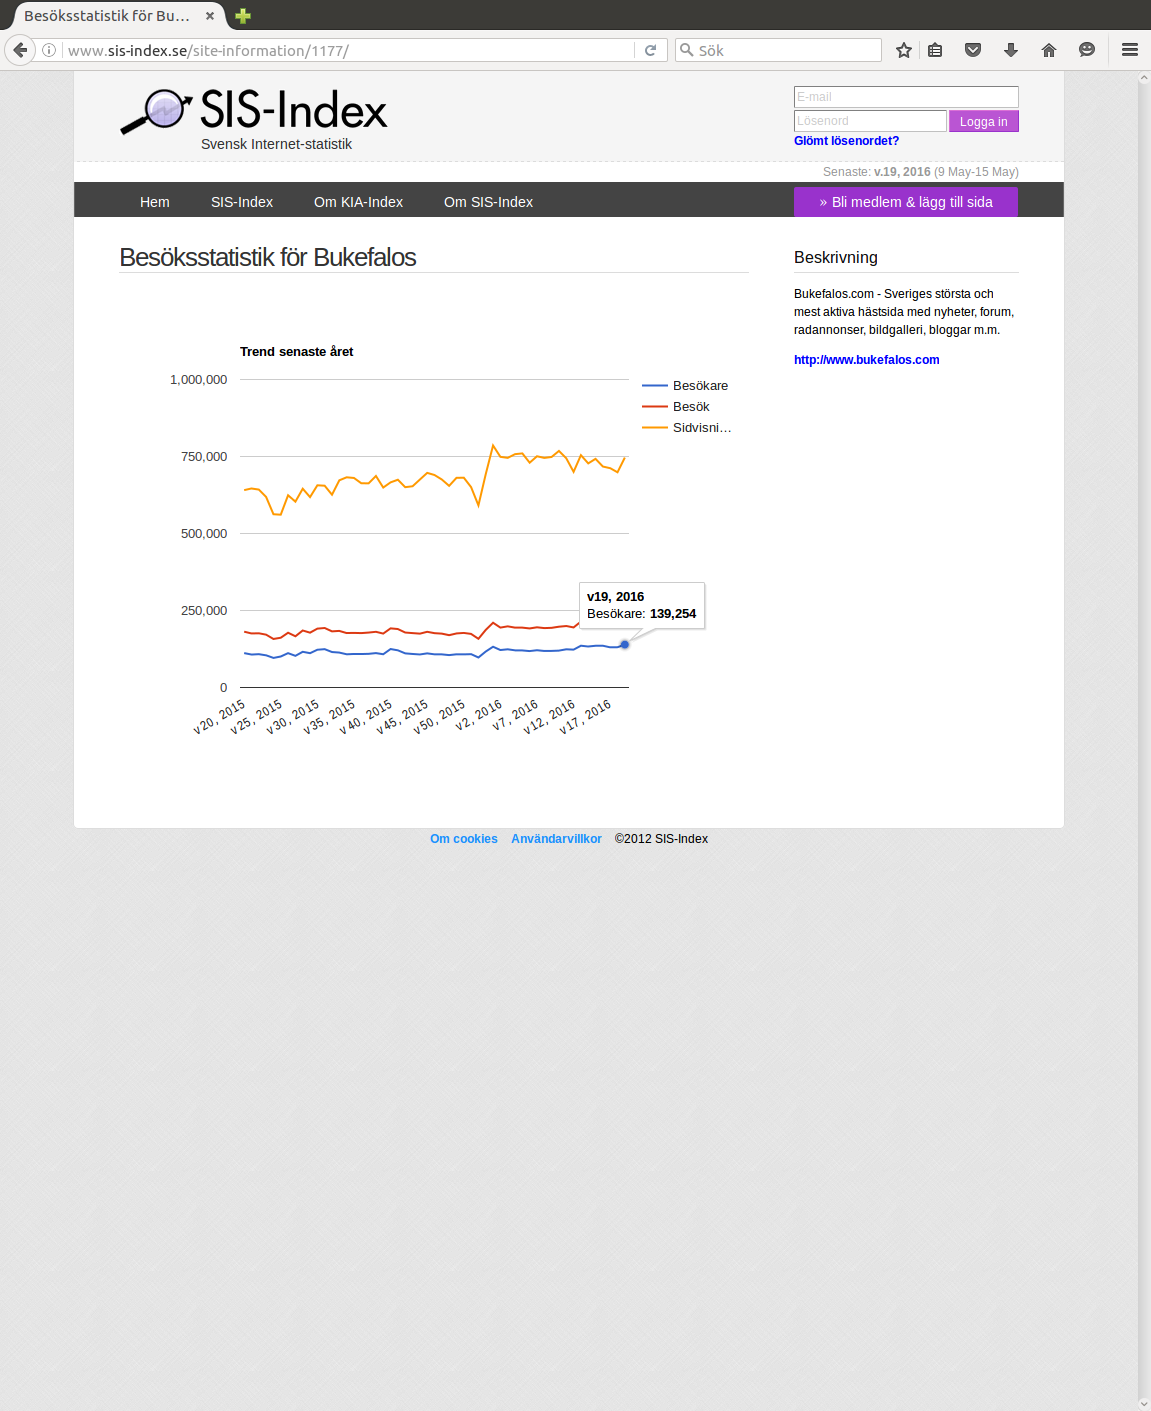Go to the browser home icon
Screen dimensions: 1151x1411
tap(1049, 50)
